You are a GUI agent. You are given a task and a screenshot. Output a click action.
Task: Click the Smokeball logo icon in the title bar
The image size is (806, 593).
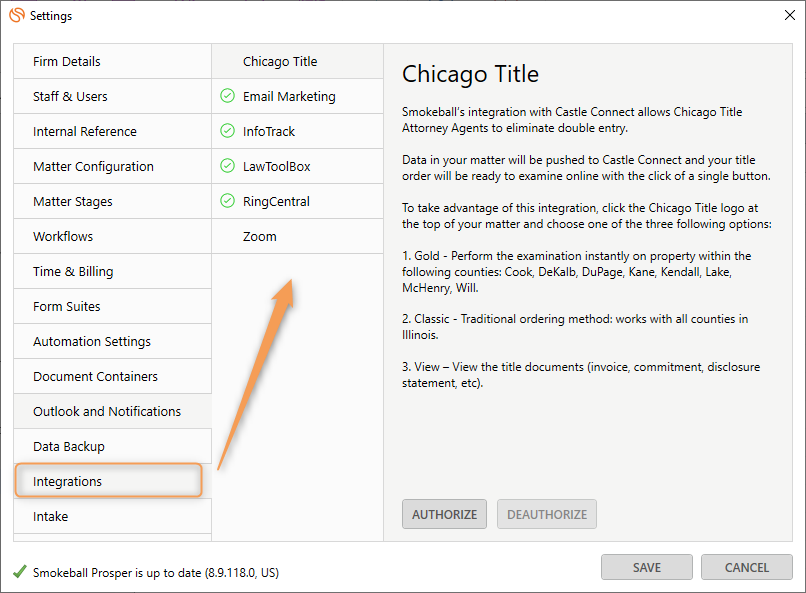[x=17, y=15]
